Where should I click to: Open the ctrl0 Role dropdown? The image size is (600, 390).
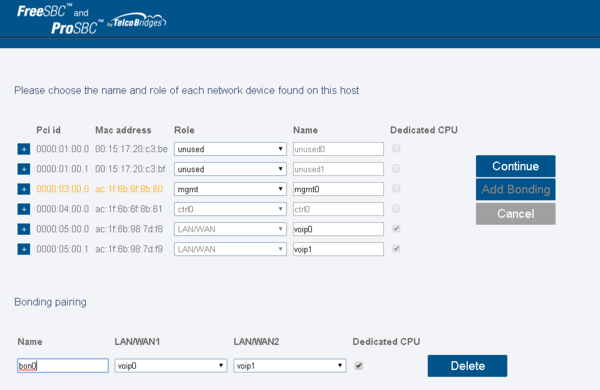(230, 209)
